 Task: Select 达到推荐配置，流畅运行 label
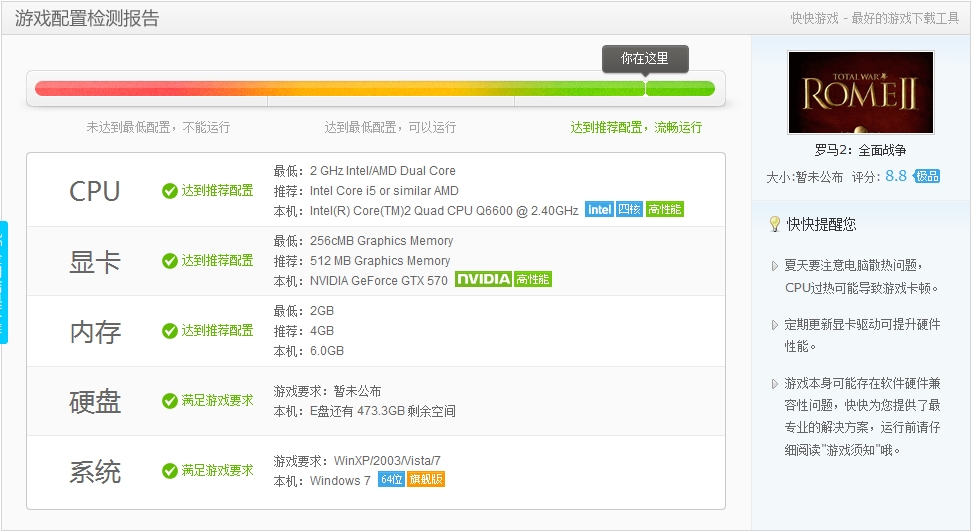(636, 128)
